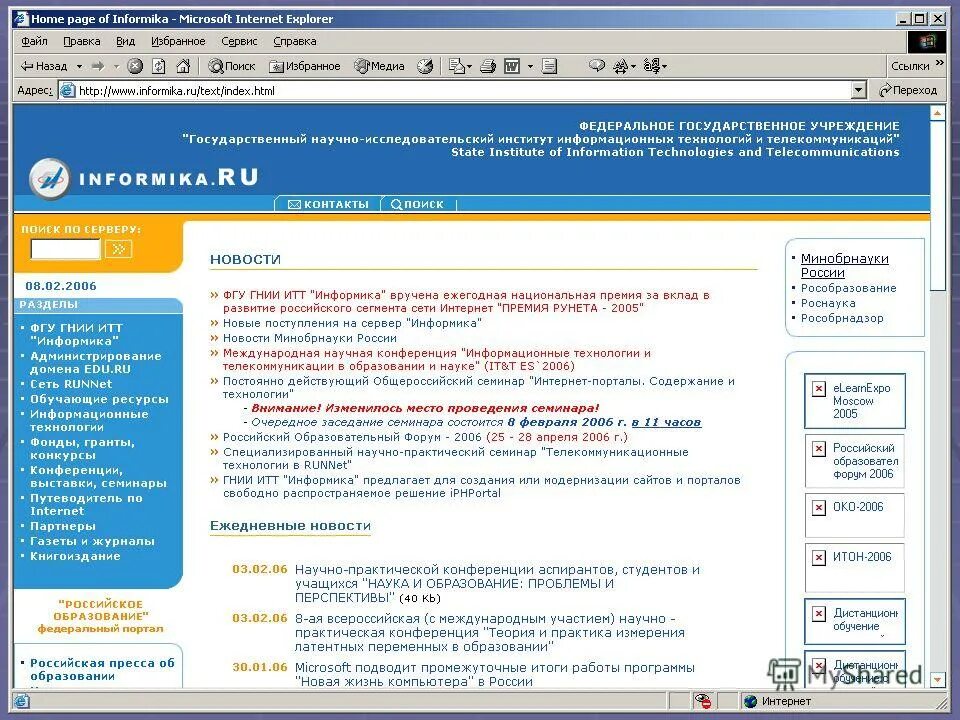Screen dimensions: 960x720
Task: Click the Home icon in toolbar
Action: click(x=182, y=66)
